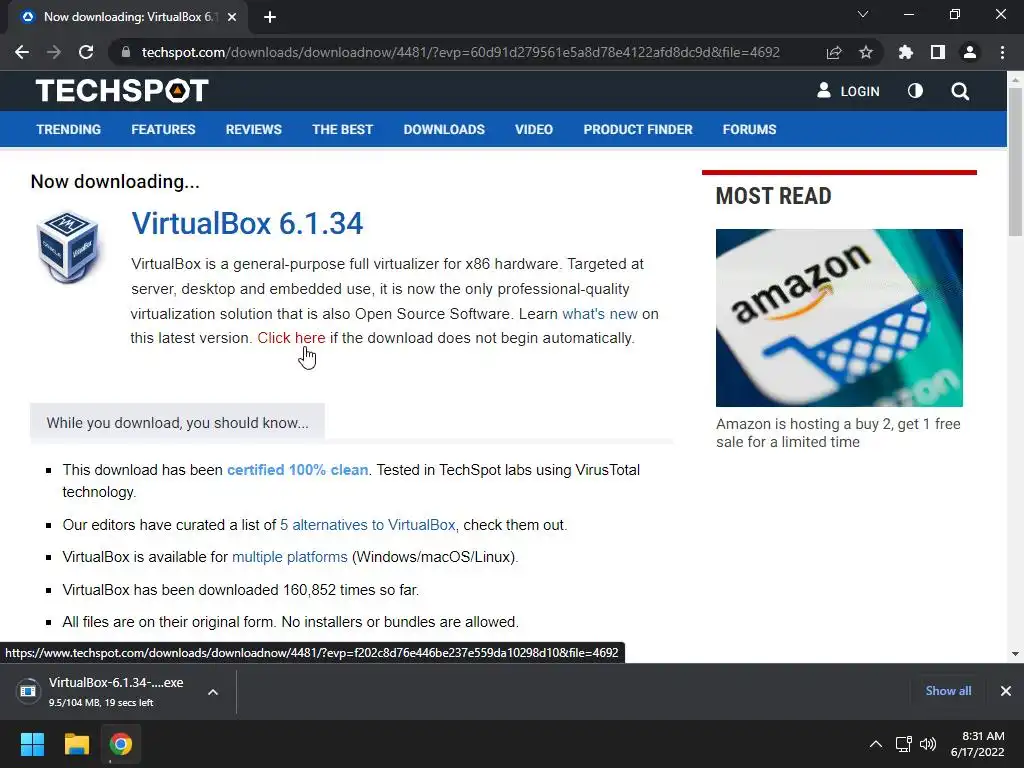1024x768 pixels.
Task: Open the FORUMS menu item
Action: [749, 129]
